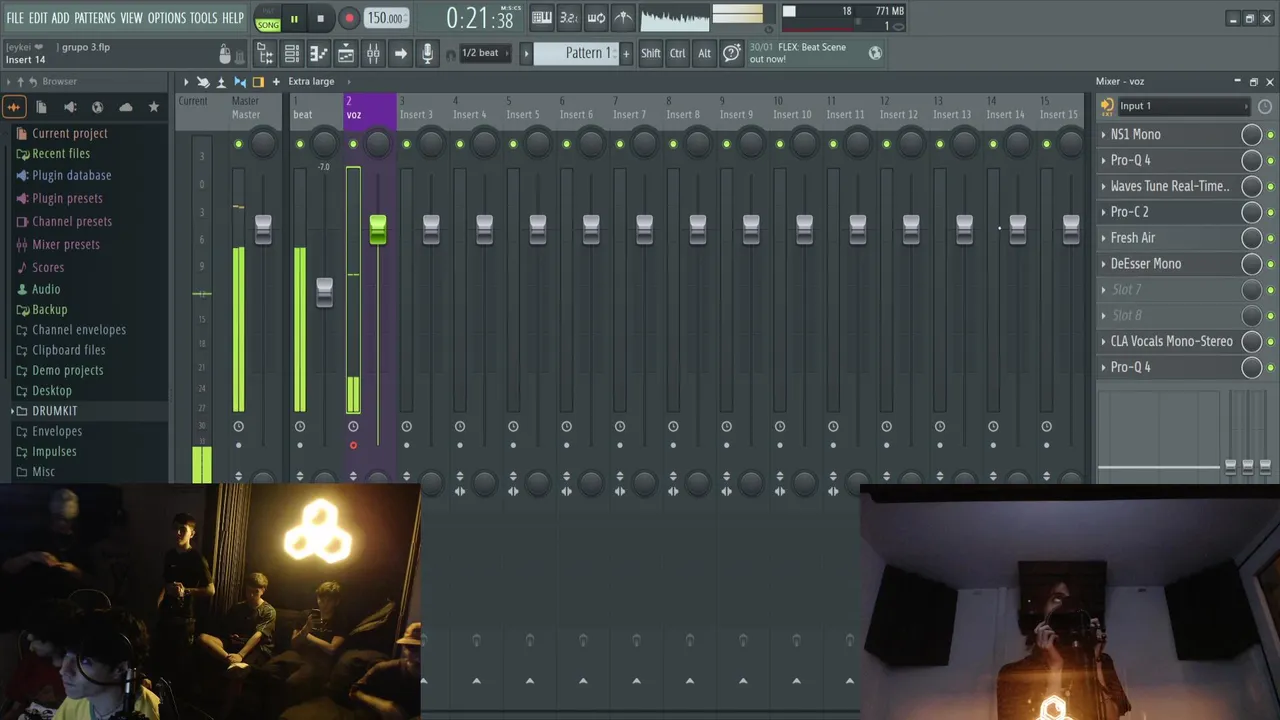Viewport: 1280px width, 720px height.
Task: Click the browser All tab icon
Action: [x=14, y=107]
